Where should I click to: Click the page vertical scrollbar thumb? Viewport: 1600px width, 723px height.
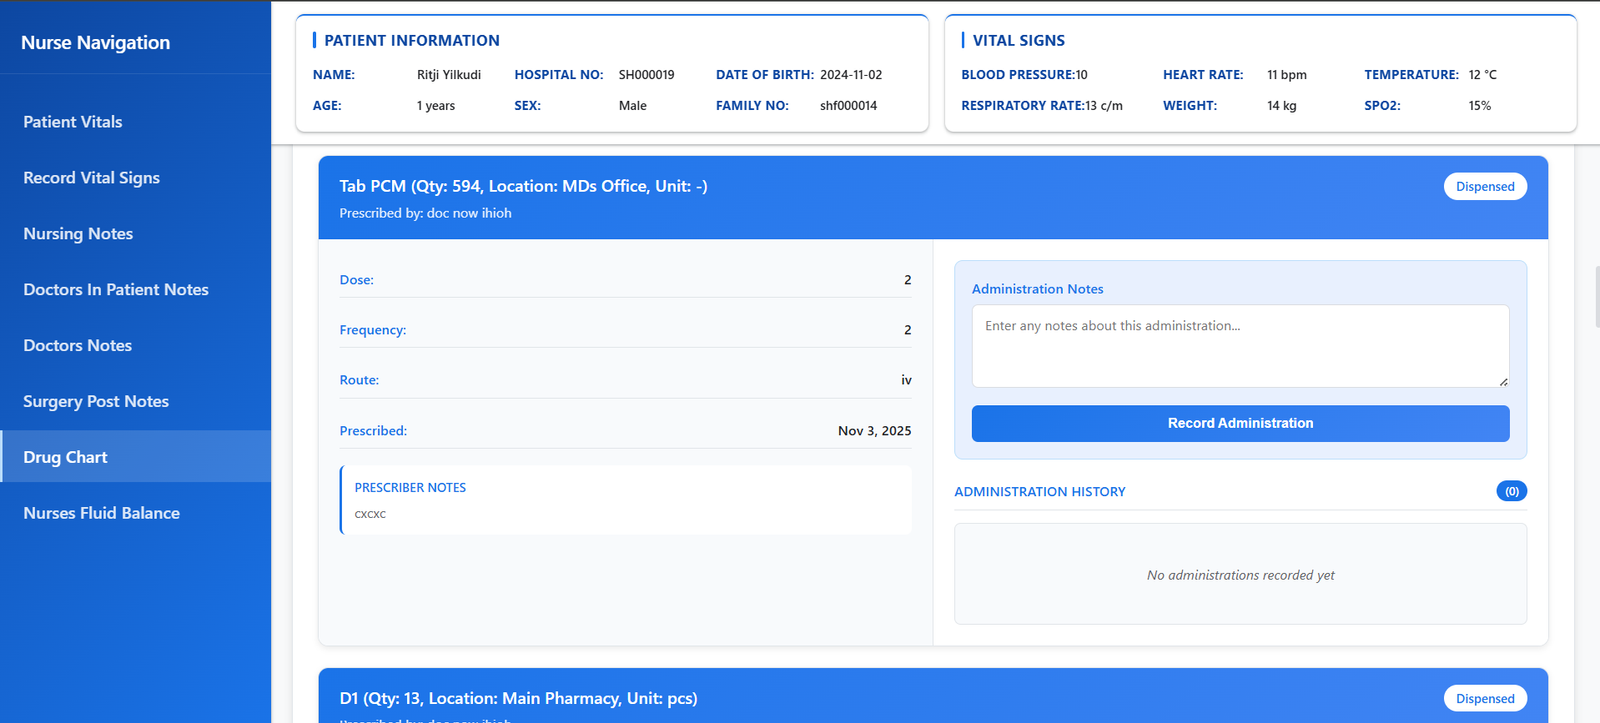point(1597,296)
